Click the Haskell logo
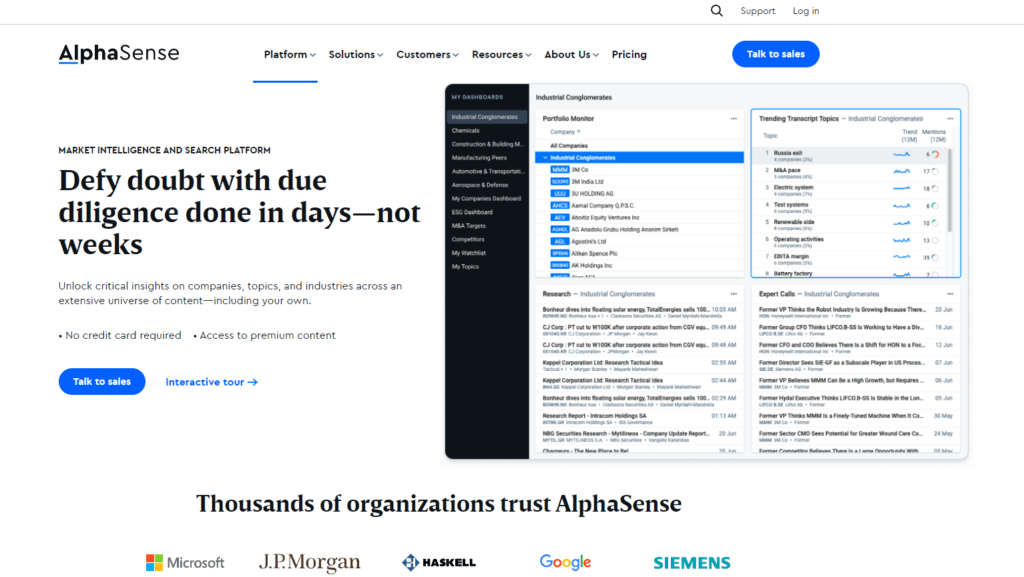 (438, 562)
